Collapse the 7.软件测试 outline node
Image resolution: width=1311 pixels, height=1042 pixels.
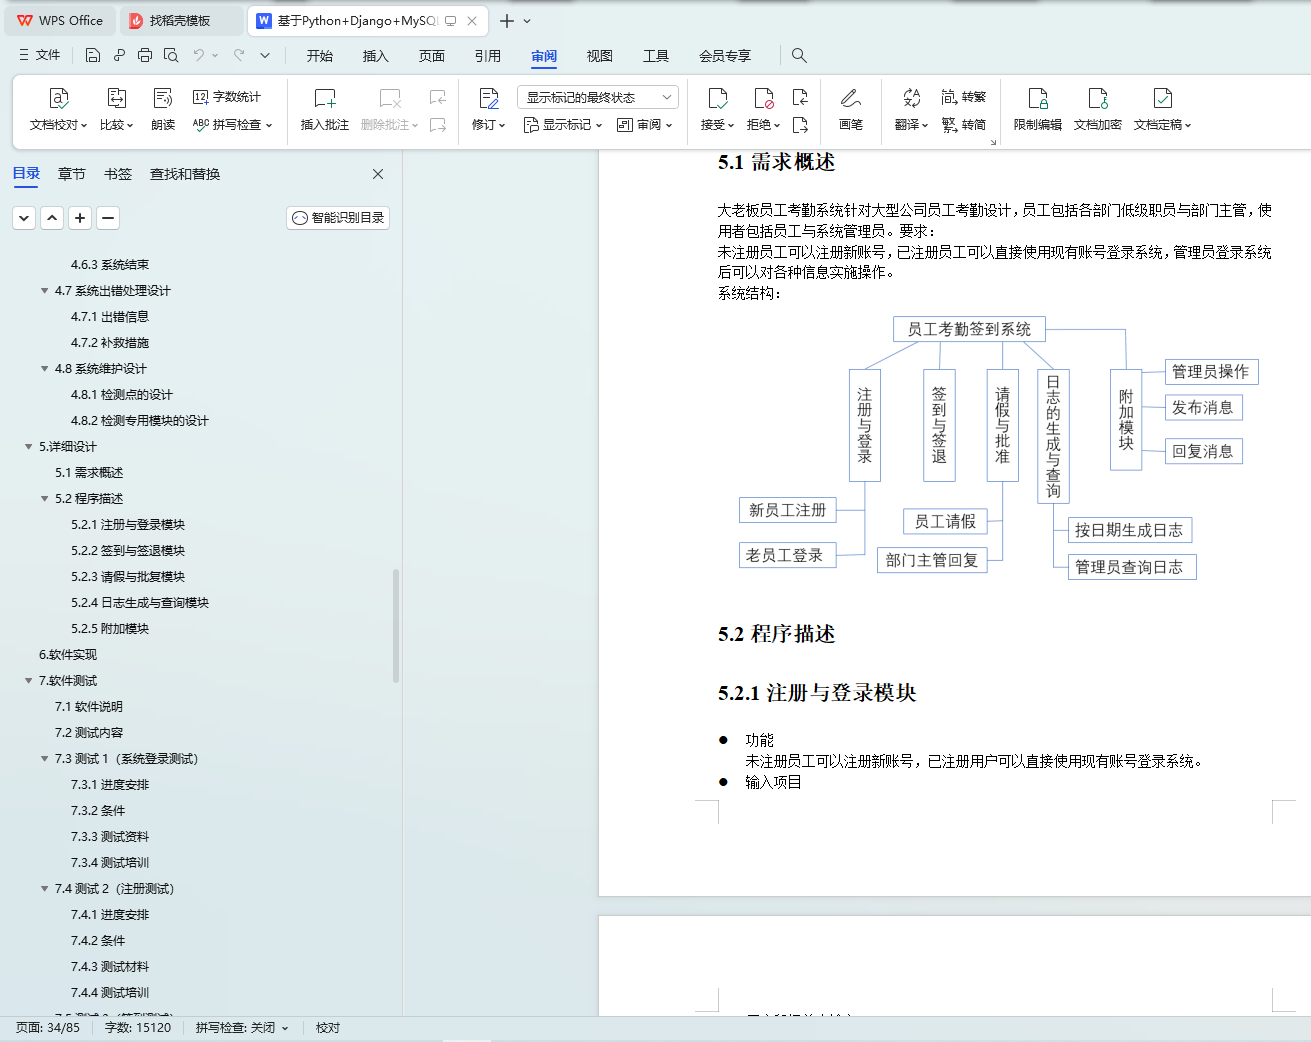pos(28,681)
